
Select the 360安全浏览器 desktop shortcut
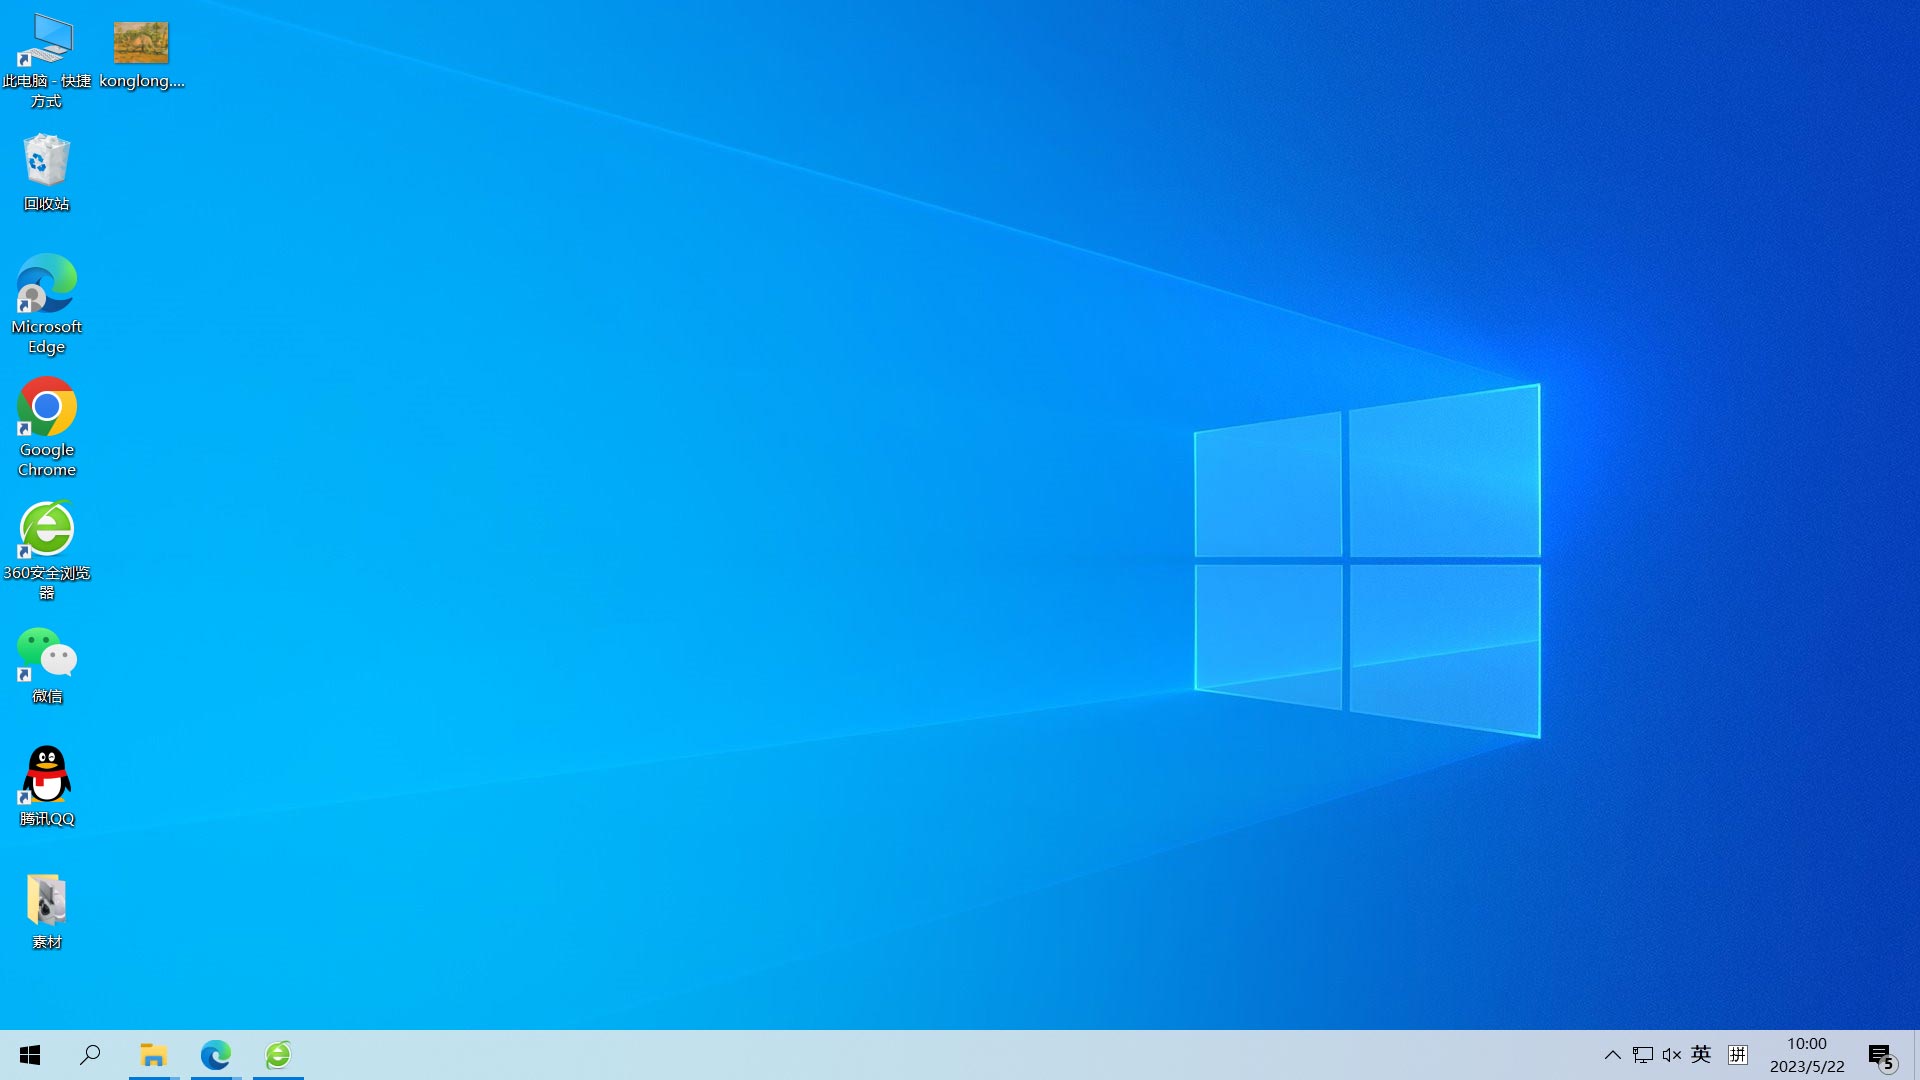click(x=46, y=530)
